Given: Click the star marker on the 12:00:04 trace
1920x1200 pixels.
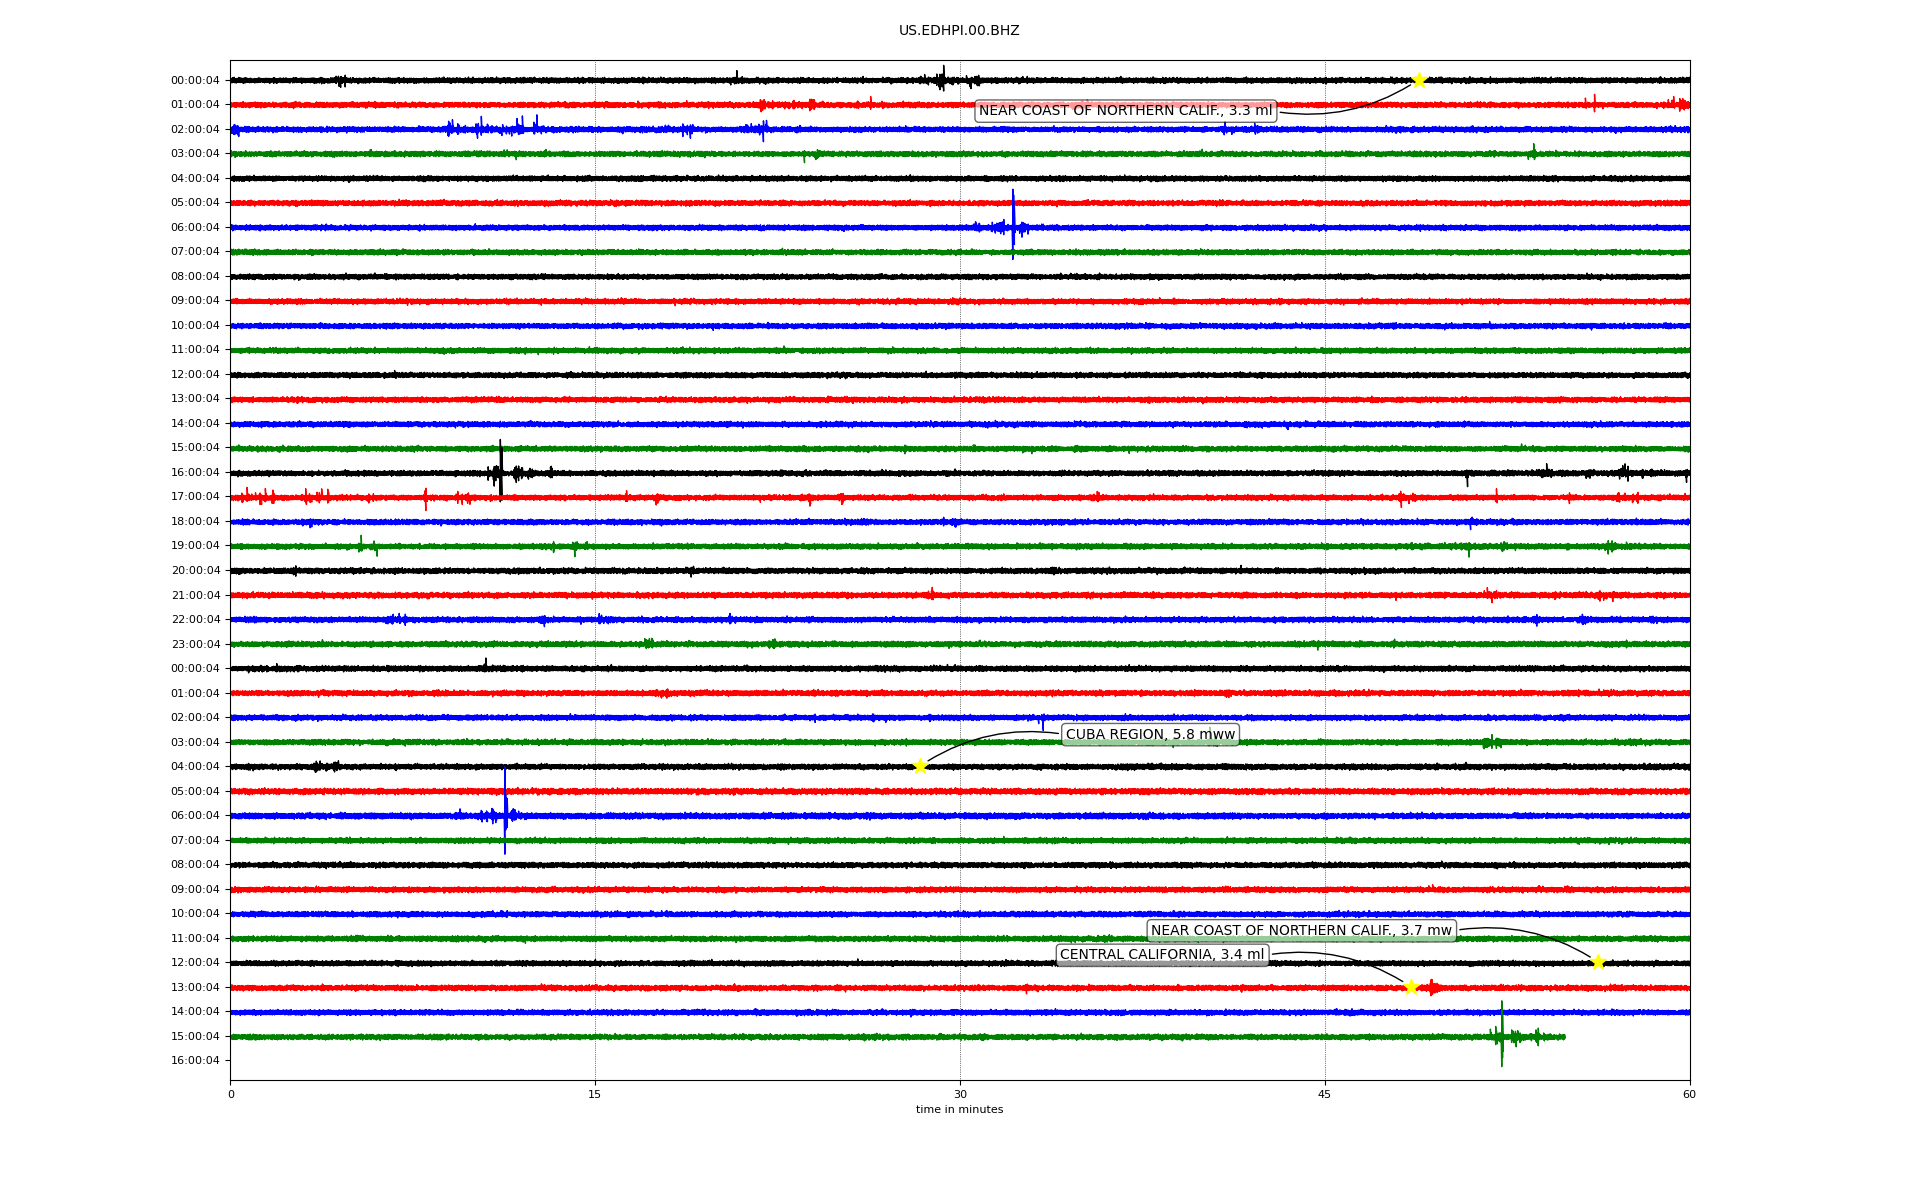Looking at the screenshot, I should click(x=1597, y=962).
